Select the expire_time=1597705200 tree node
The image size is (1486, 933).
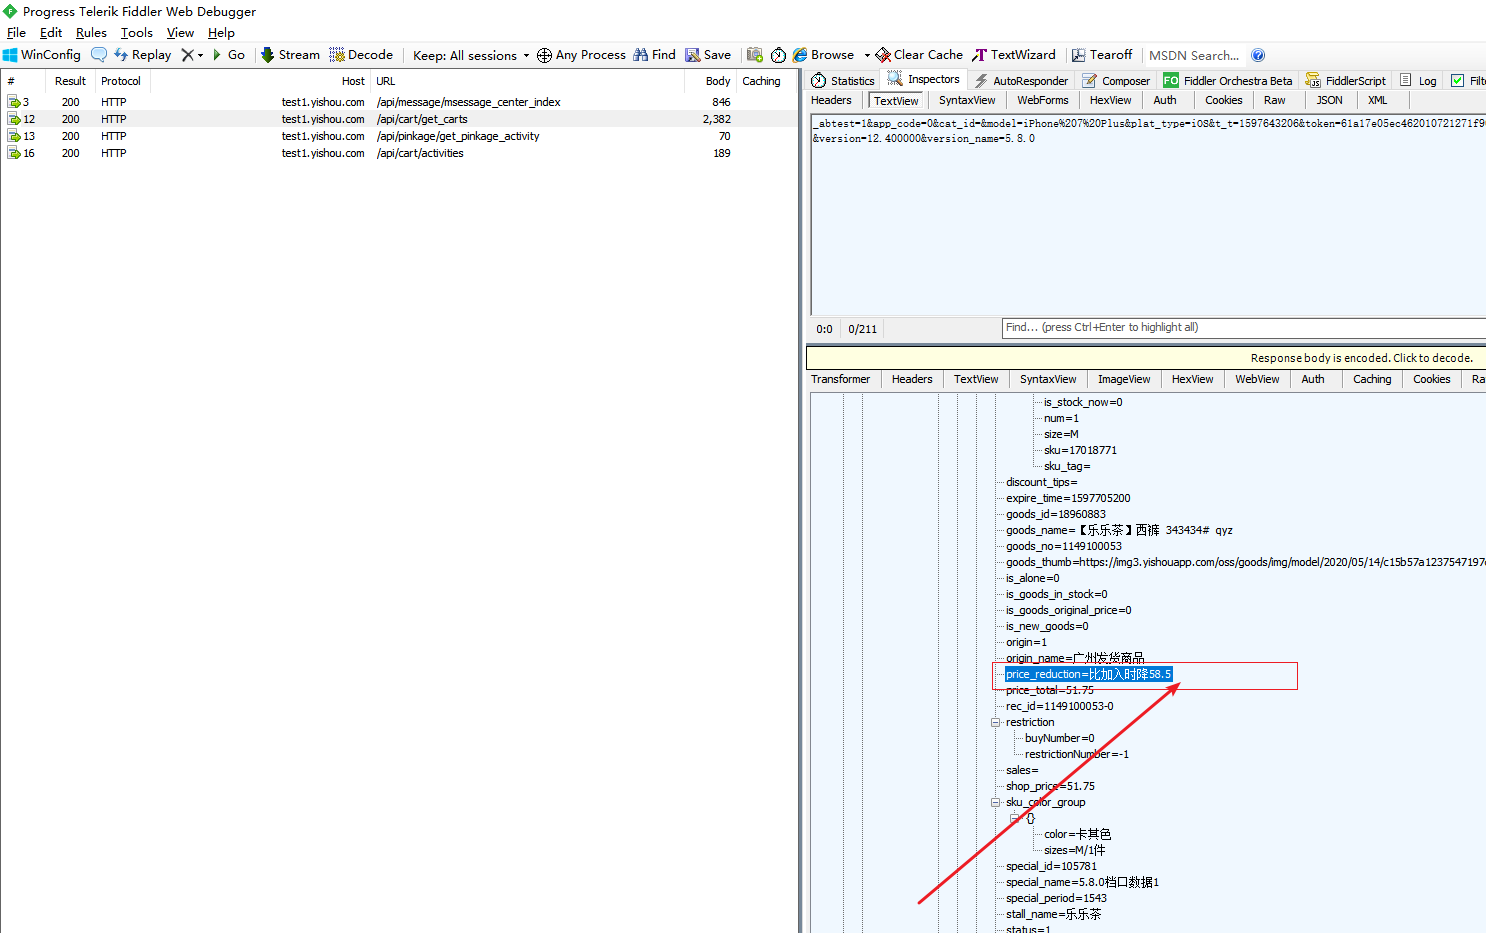pos(1068,498)
